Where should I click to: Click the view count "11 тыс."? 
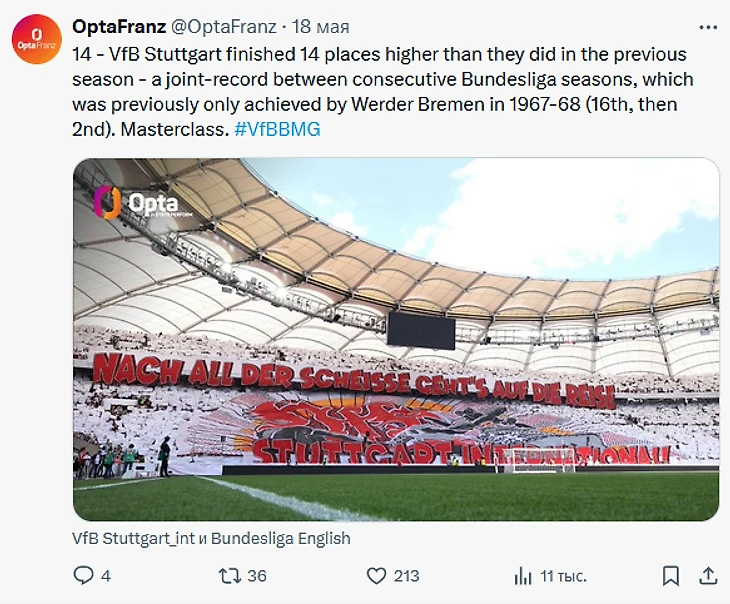pos(563,576)
